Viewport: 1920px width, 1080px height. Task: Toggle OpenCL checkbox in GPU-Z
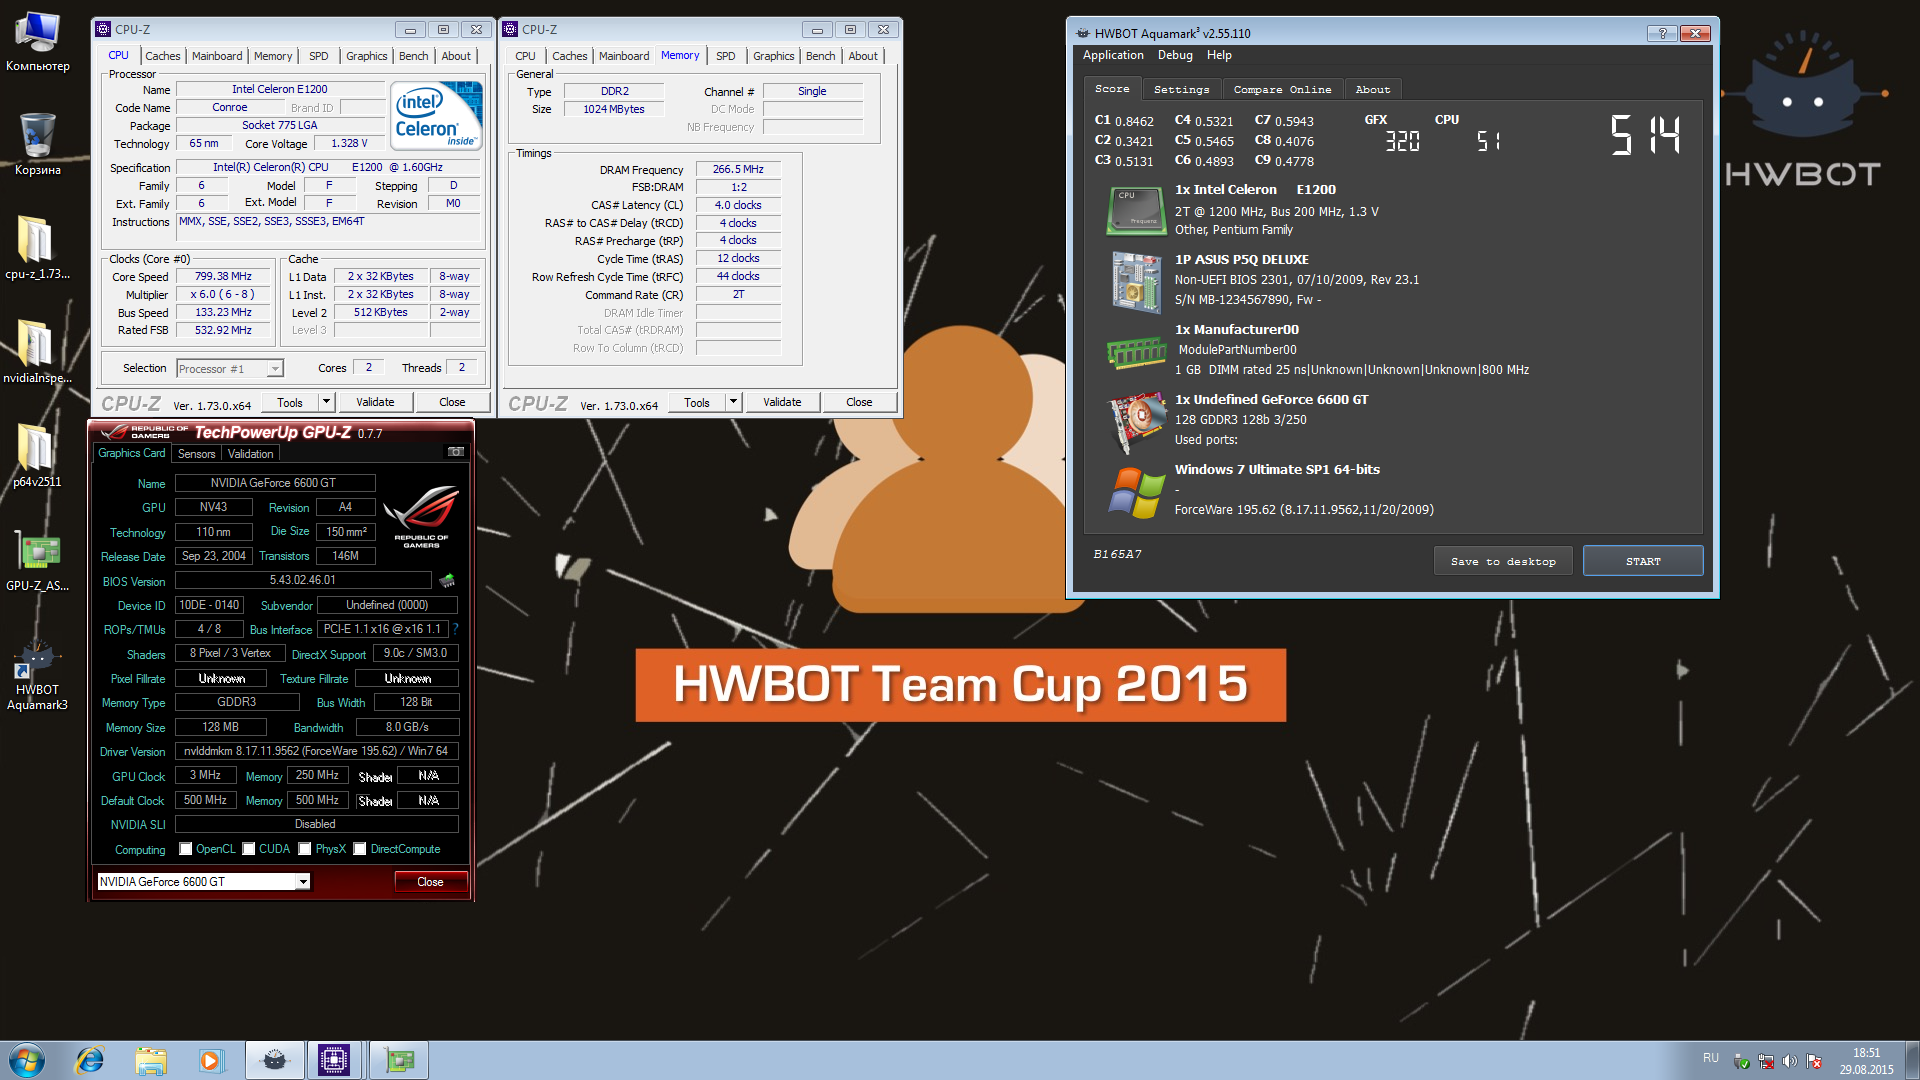point(185,849)
